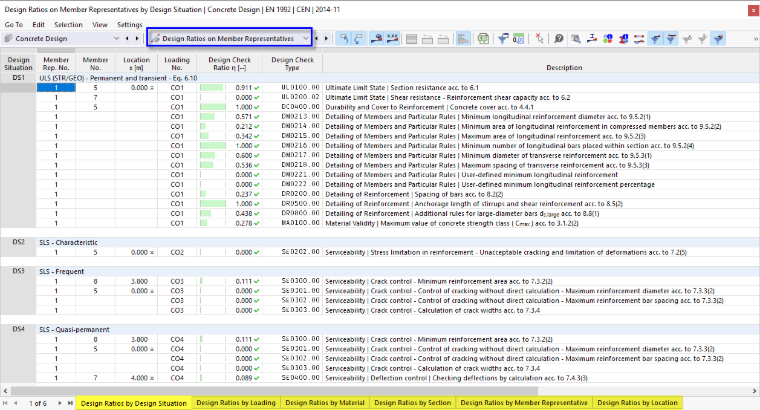
Task: Switch to Design Ratios by Material tab
Action: (x=325, y=403)
